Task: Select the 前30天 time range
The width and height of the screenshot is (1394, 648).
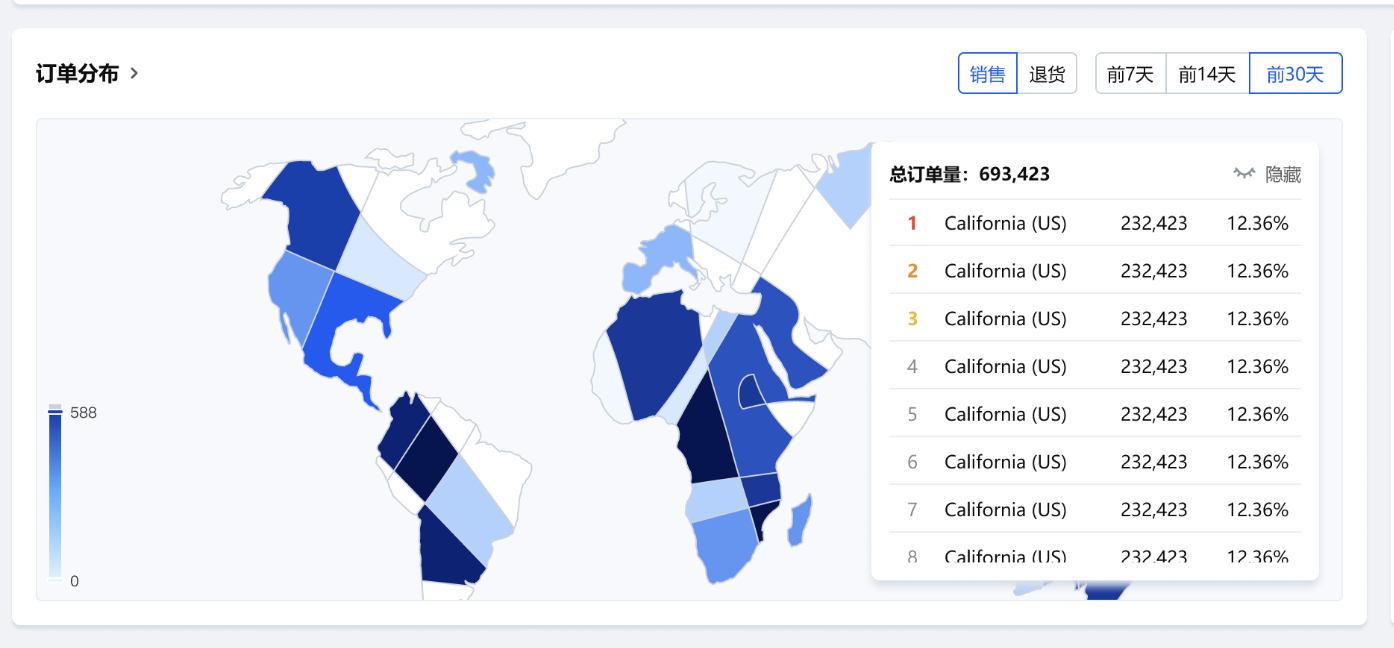Action: [x=1295, y=73]
